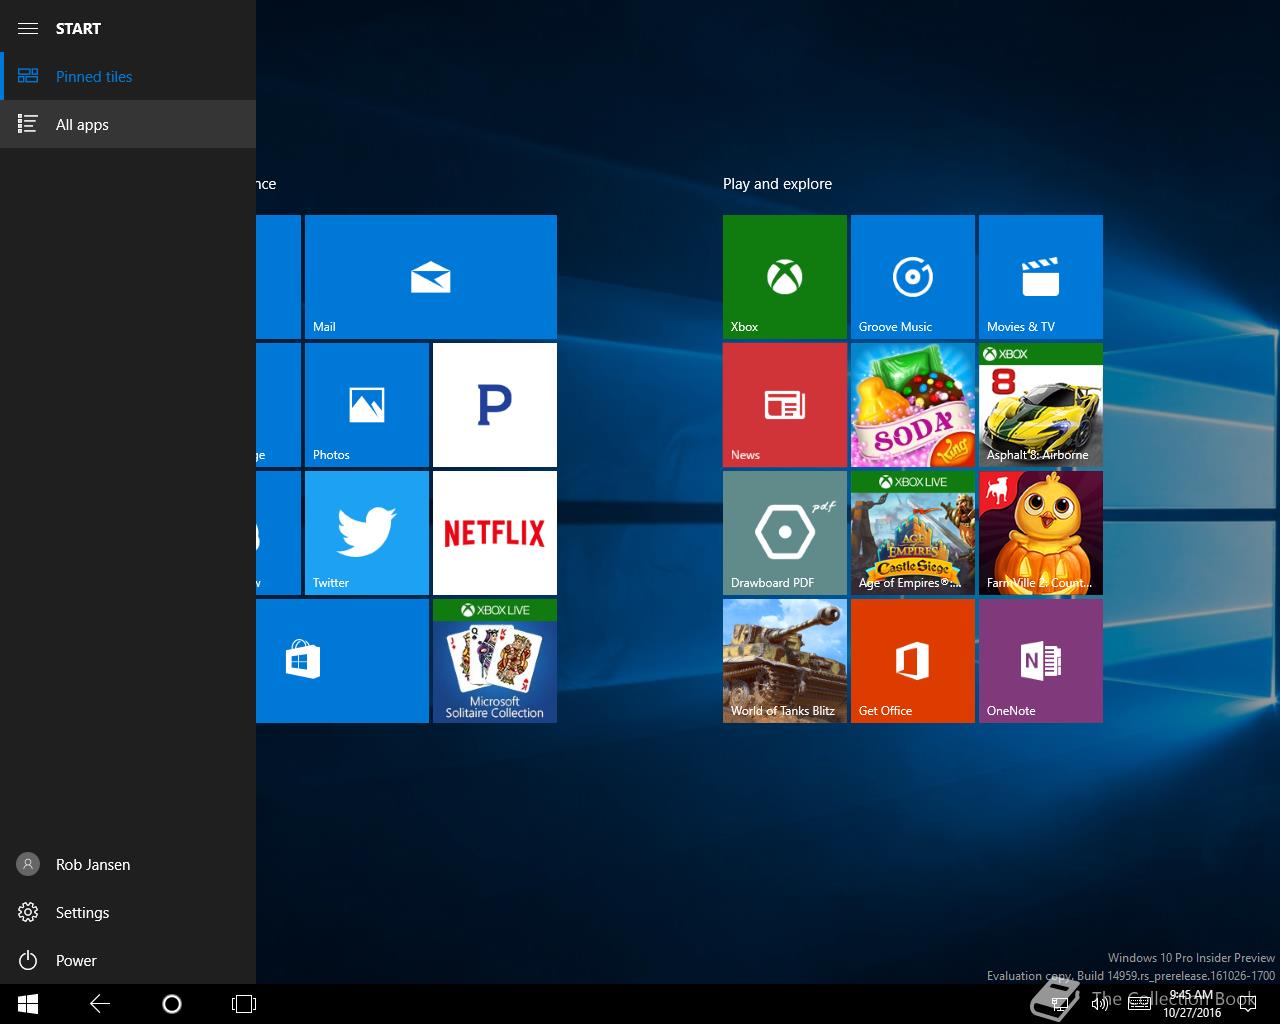Open the Windows Store tile
Screen dimensions: 1280x1024
coord(342,661)
